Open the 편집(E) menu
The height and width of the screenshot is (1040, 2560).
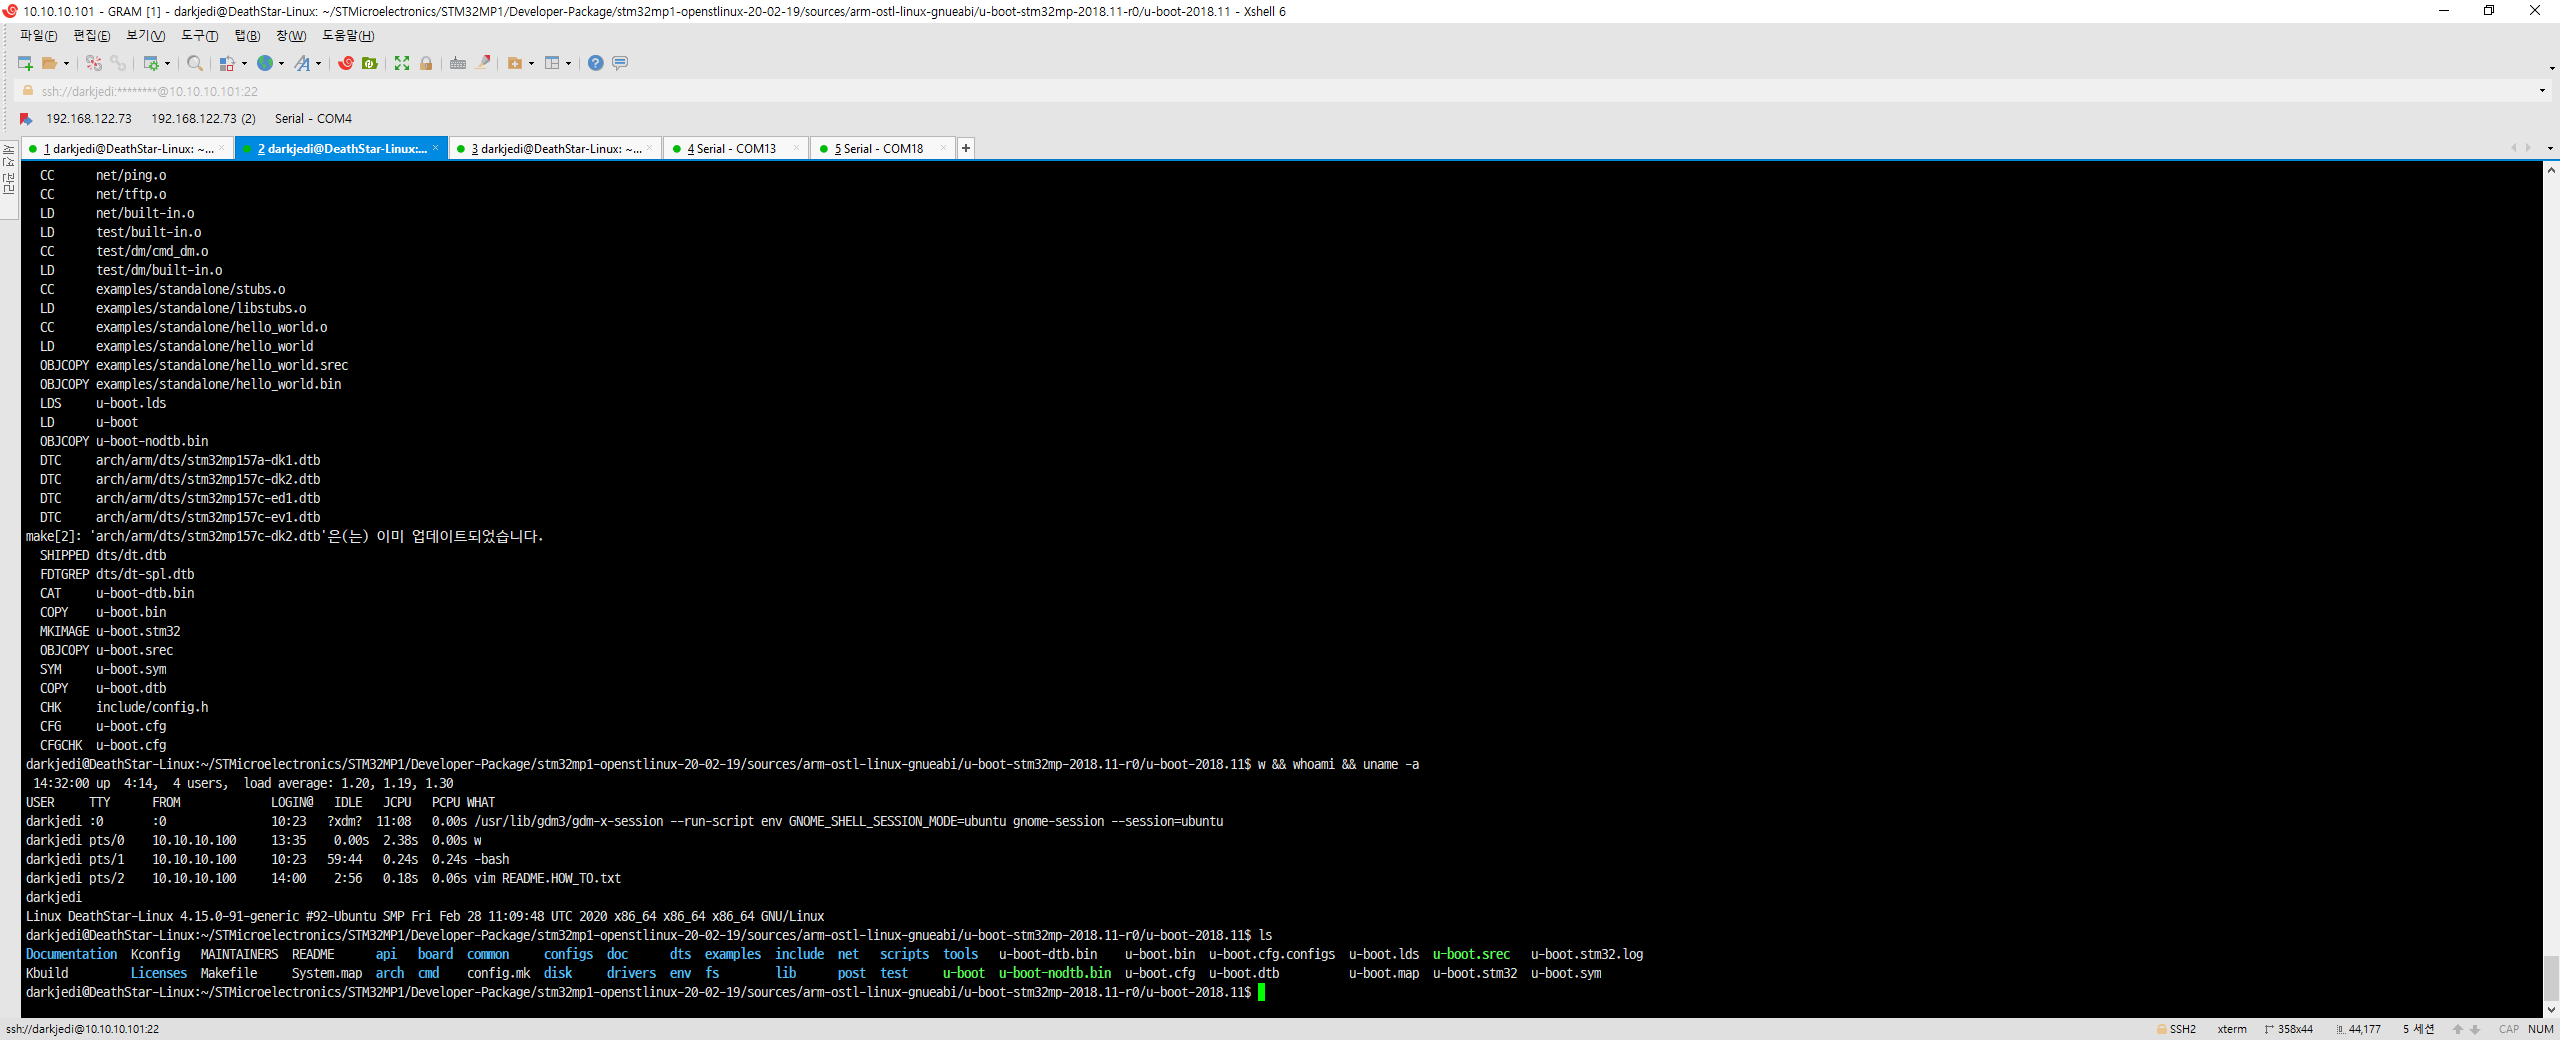pos(92,36)
